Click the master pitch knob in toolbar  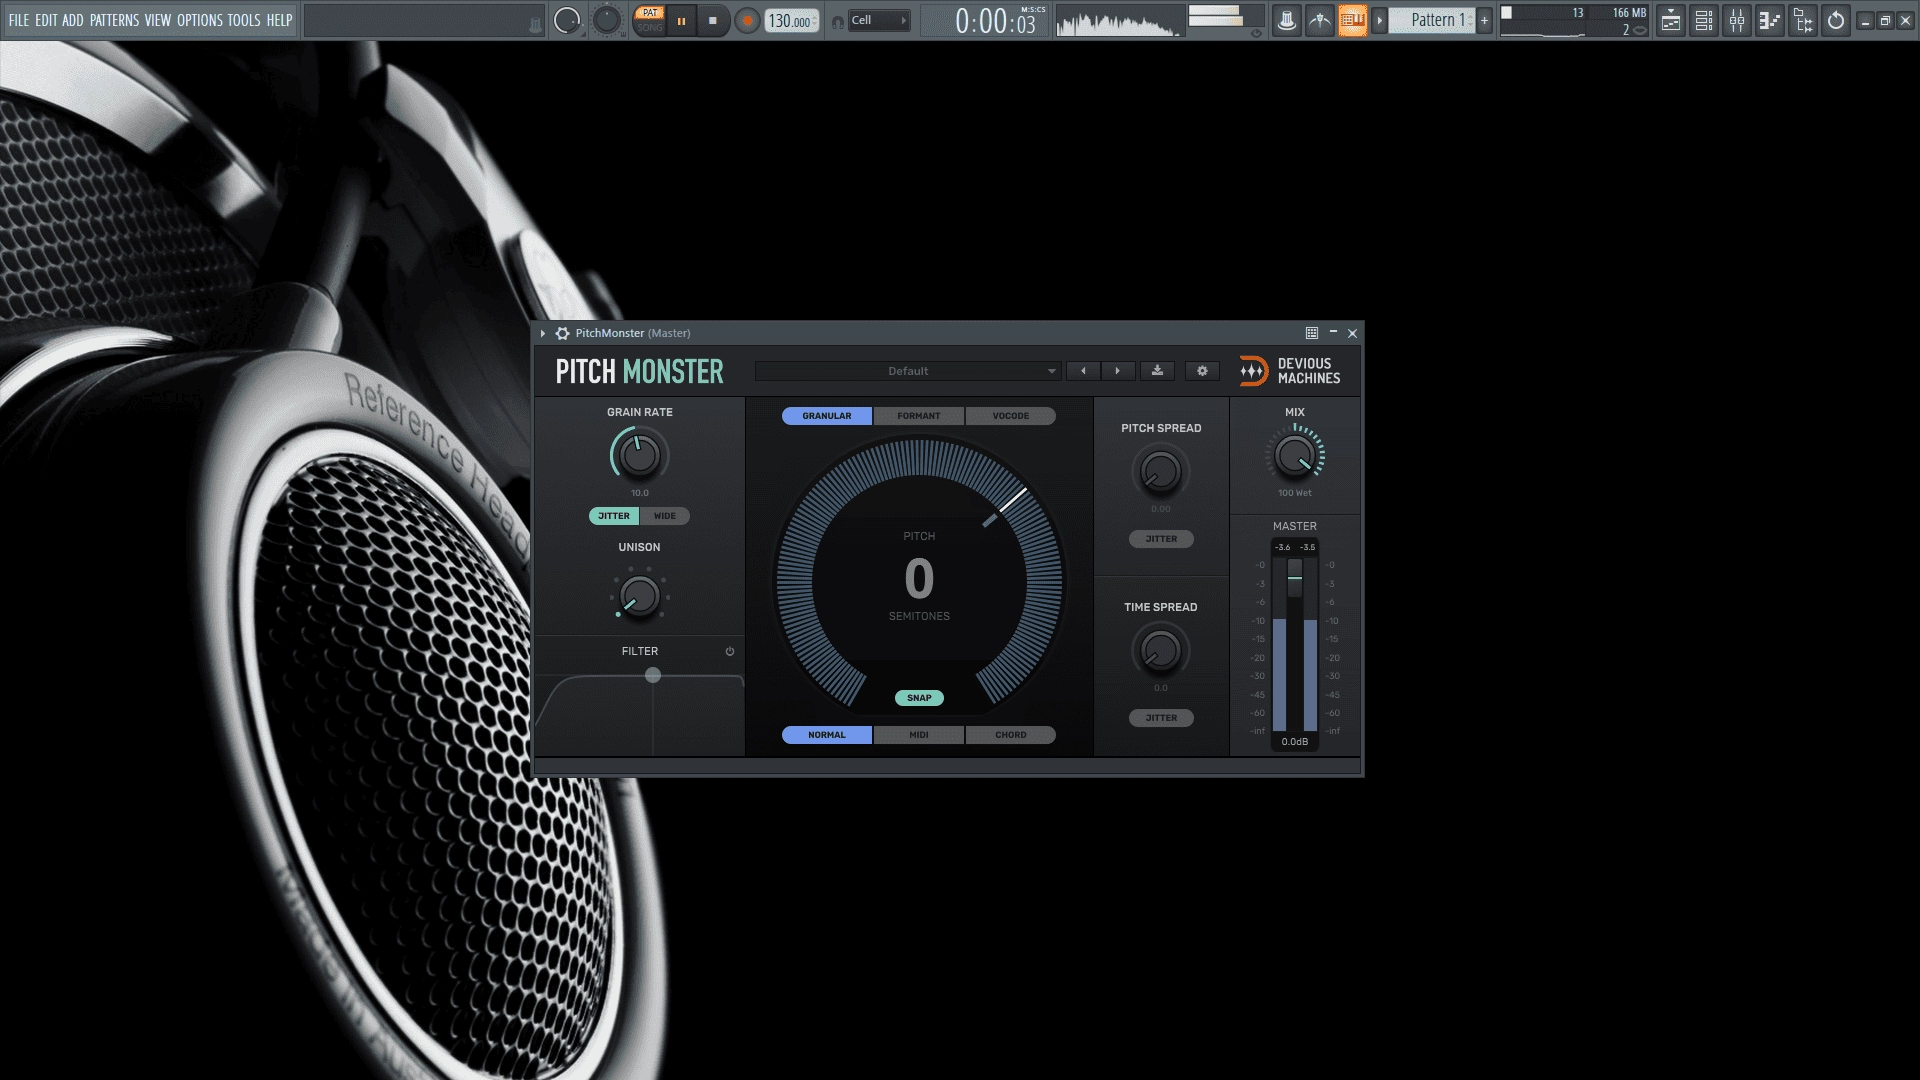click(607, 20)
